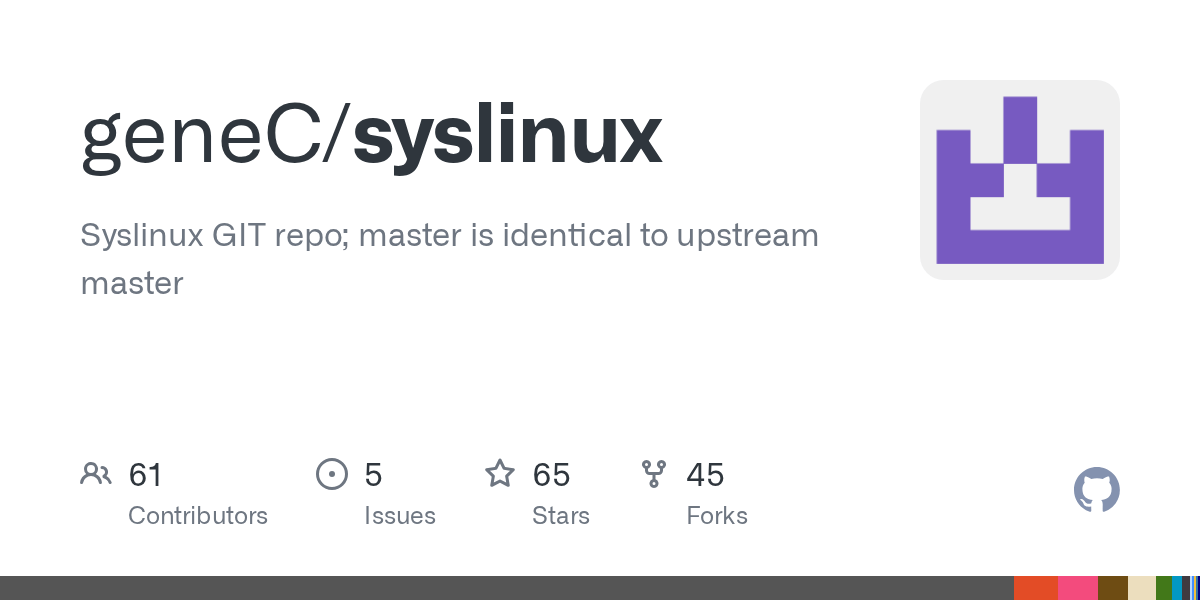Click the Forks branch icon

point(654,474)
